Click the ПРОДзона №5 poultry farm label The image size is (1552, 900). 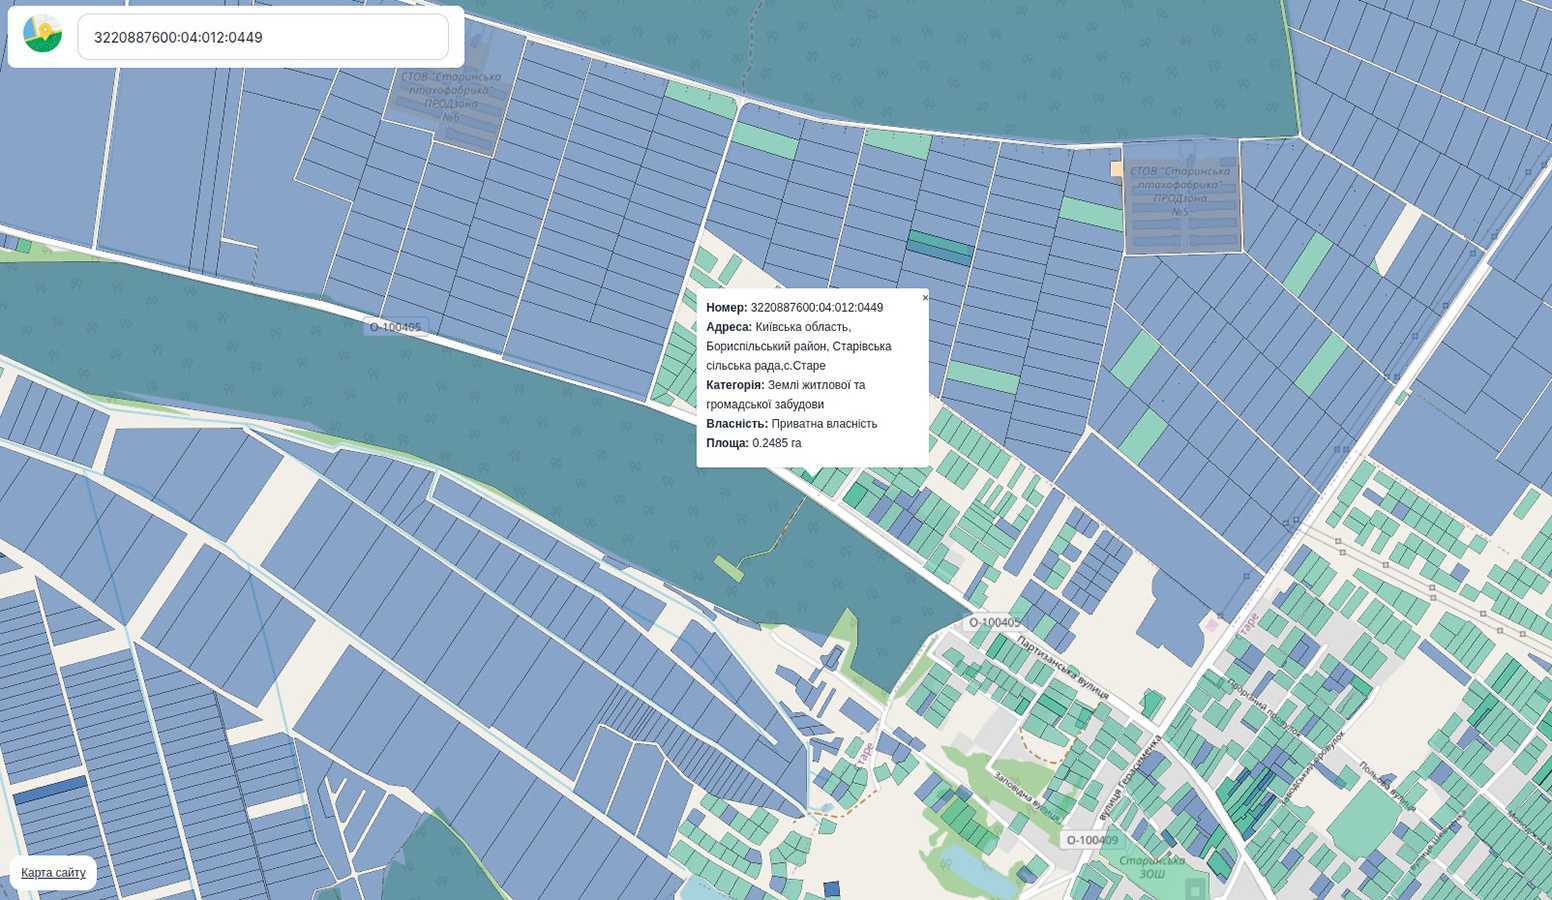(x=1180, y=191)
